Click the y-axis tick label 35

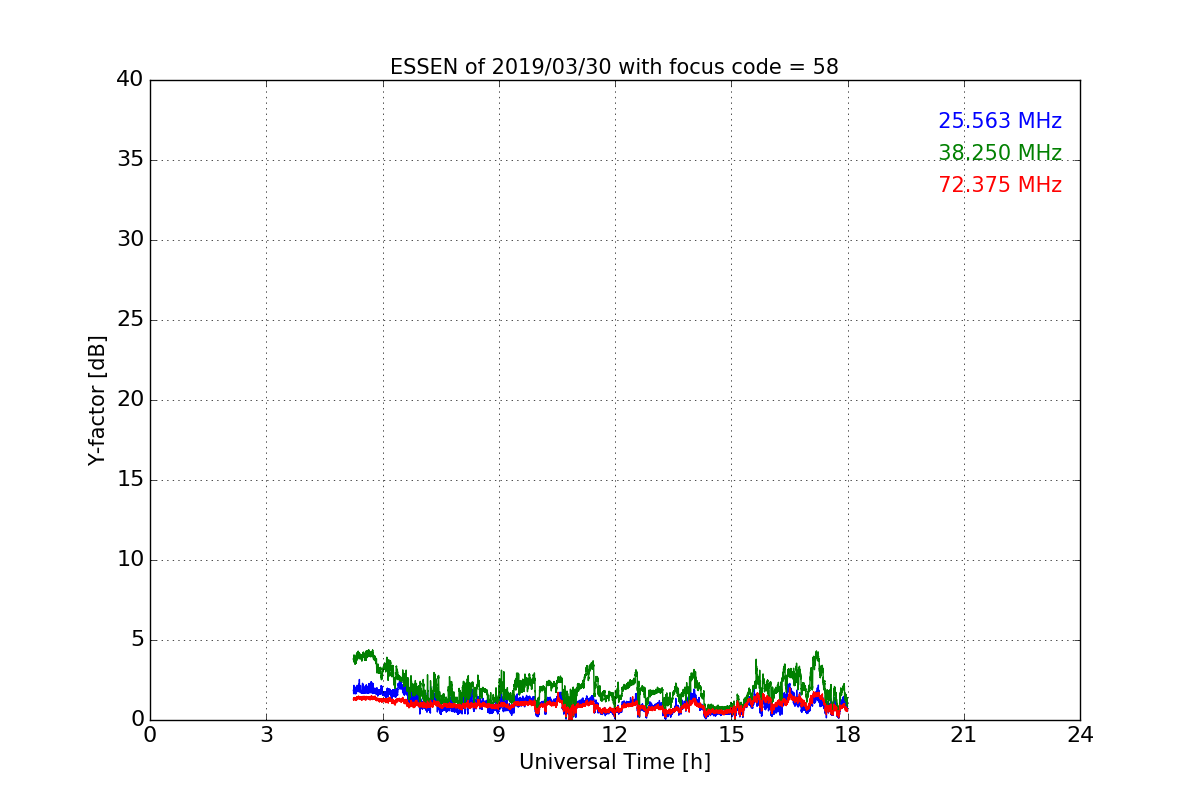130,160
